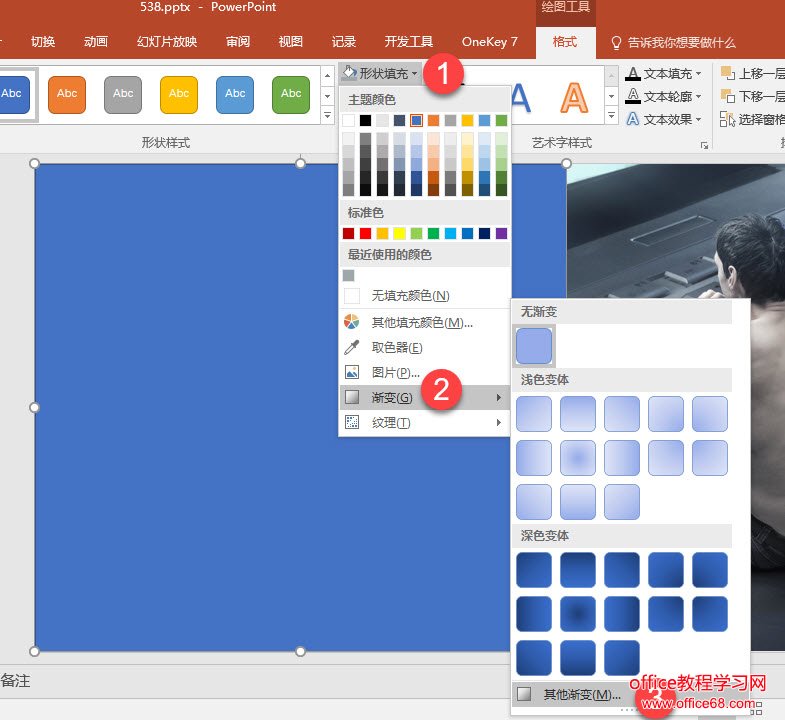785x720 pixels.
Task: Expand the 形状填充 dropdown
Action: (379, 73)
